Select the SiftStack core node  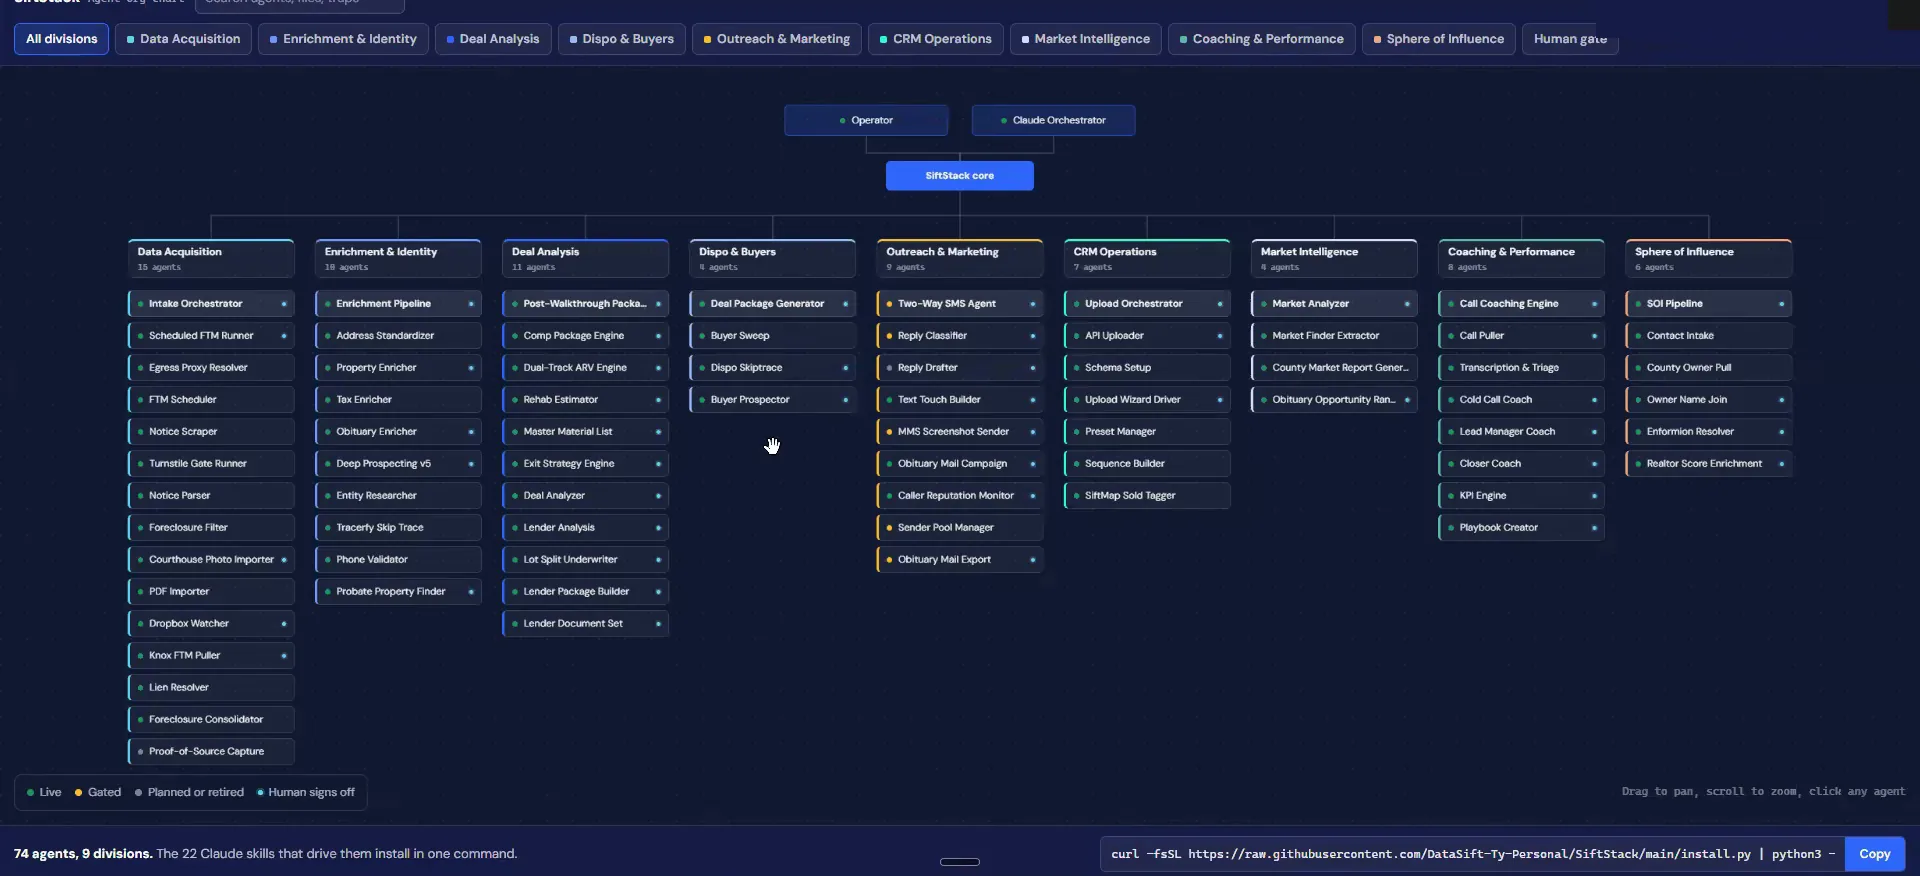tap(960, 176)
